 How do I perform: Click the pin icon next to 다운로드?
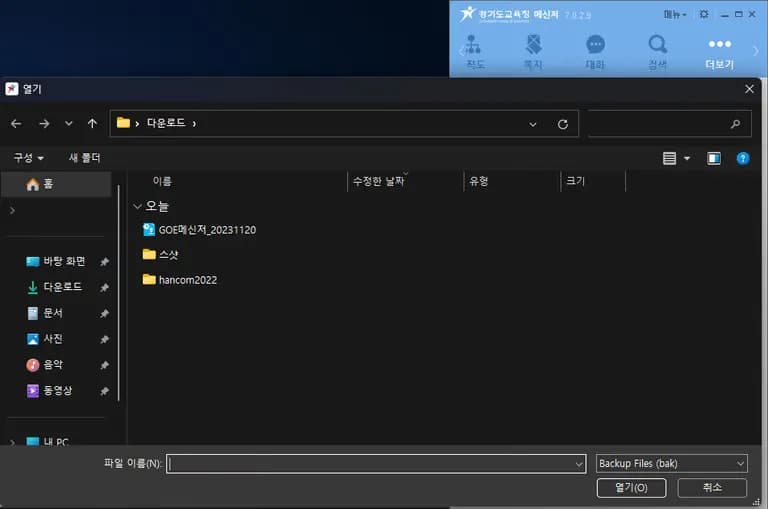click(x=104, y=288)
